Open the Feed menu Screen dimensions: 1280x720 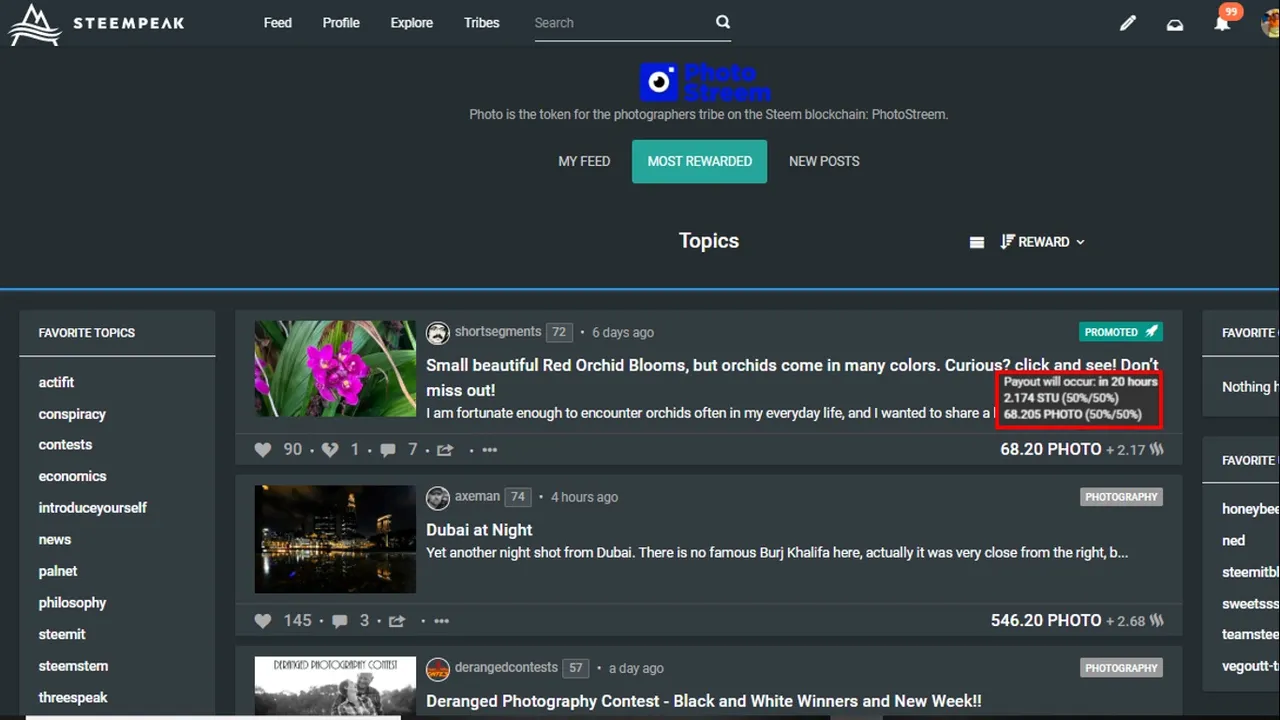click(x=278, y=23)
